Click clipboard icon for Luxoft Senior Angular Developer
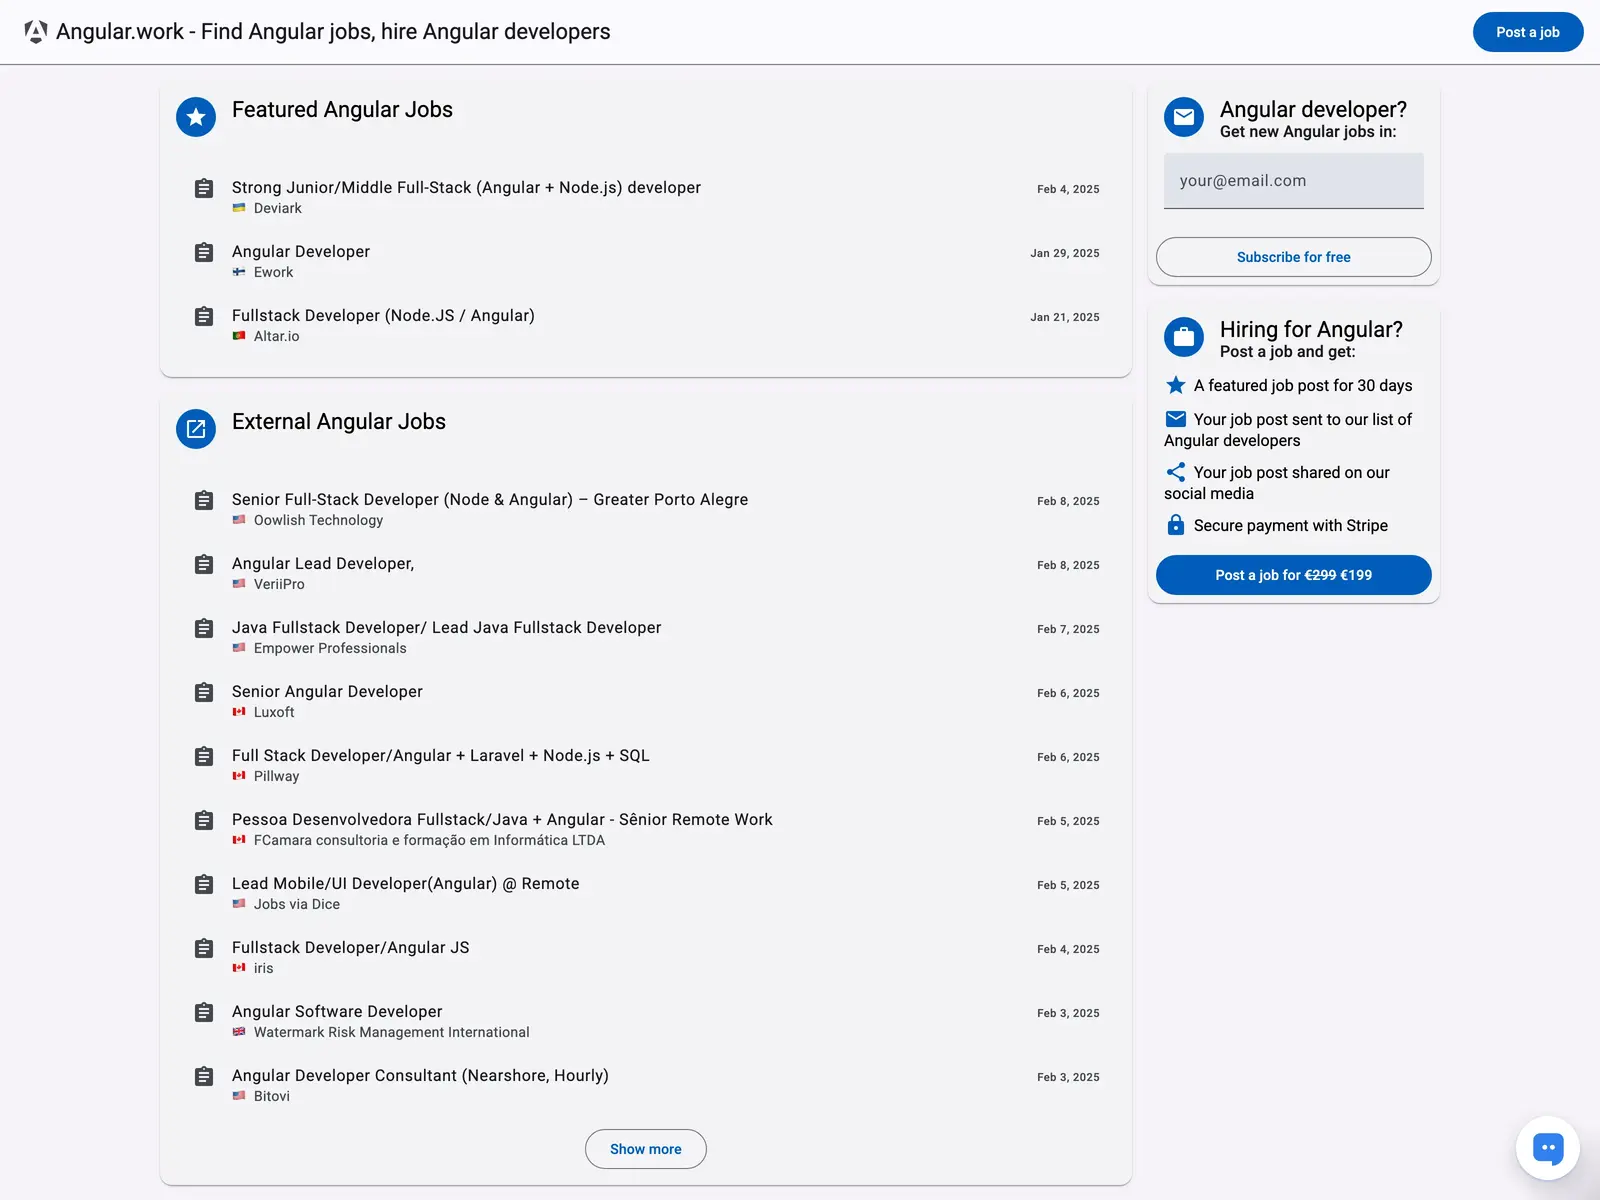1600x1200 pixels. [204, 692]
